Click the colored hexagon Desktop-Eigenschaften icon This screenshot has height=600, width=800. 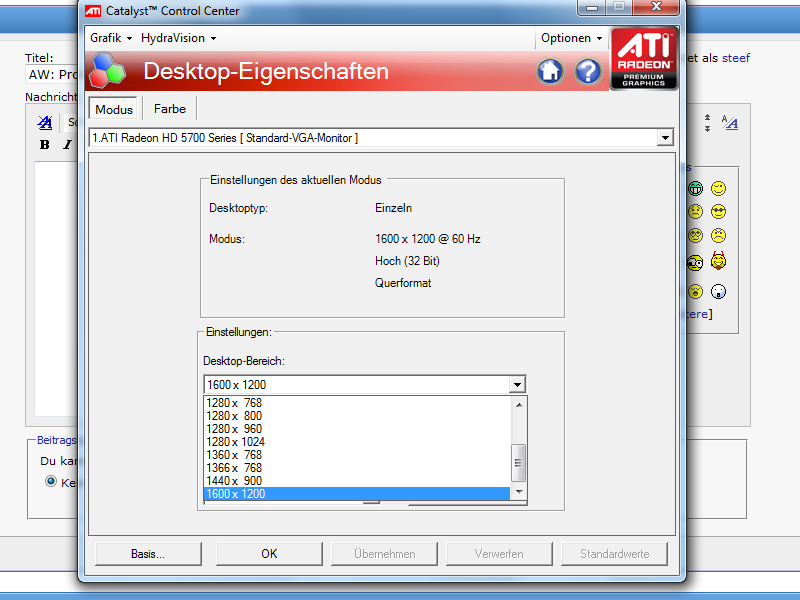tap(107, 70)
